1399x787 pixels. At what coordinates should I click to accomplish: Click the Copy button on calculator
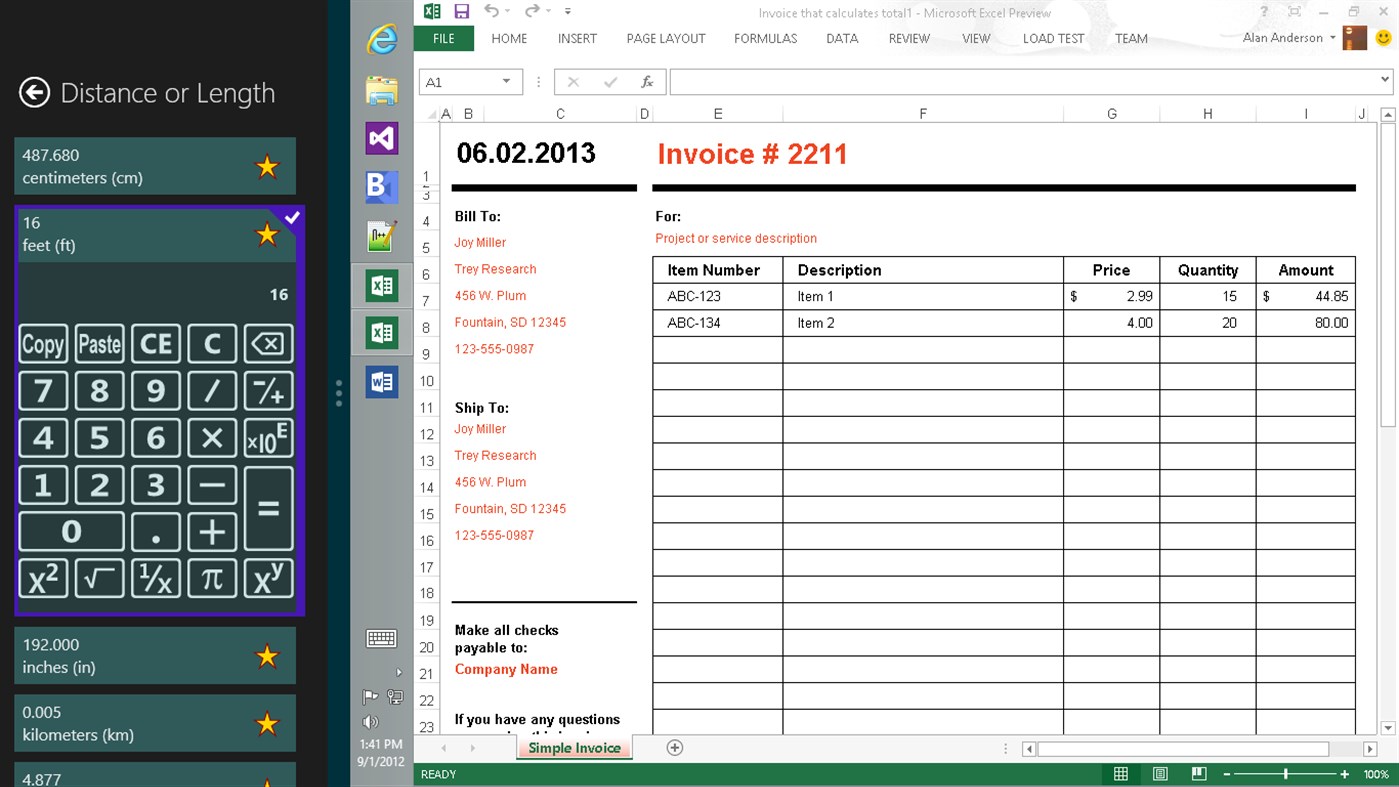[x=43, y=344]
